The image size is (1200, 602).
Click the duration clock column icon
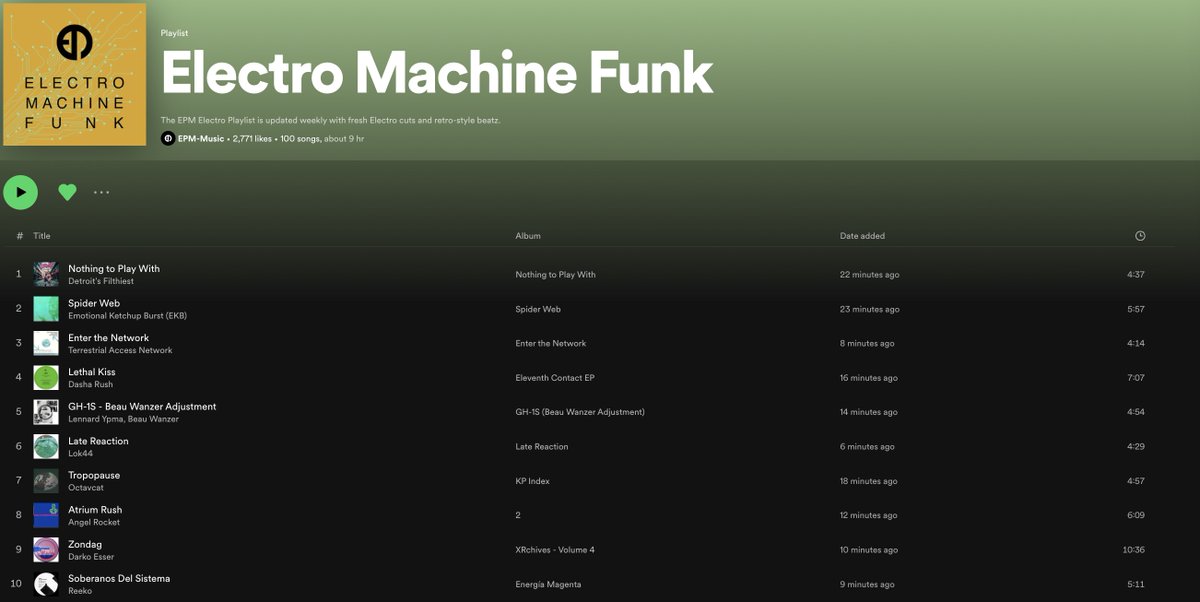[x=1140, y=236]
